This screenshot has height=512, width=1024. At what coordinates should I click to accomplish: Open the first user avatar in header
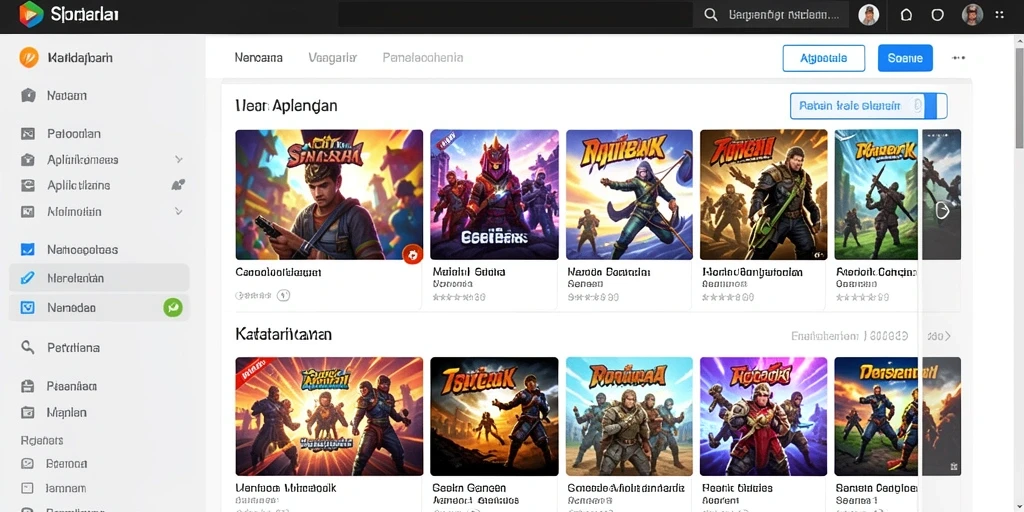(869, 15)
